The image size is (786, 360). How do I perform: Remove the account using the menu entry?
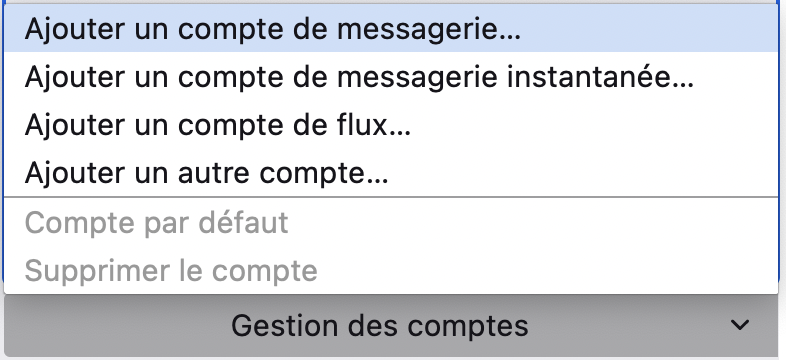pos(390,271)
